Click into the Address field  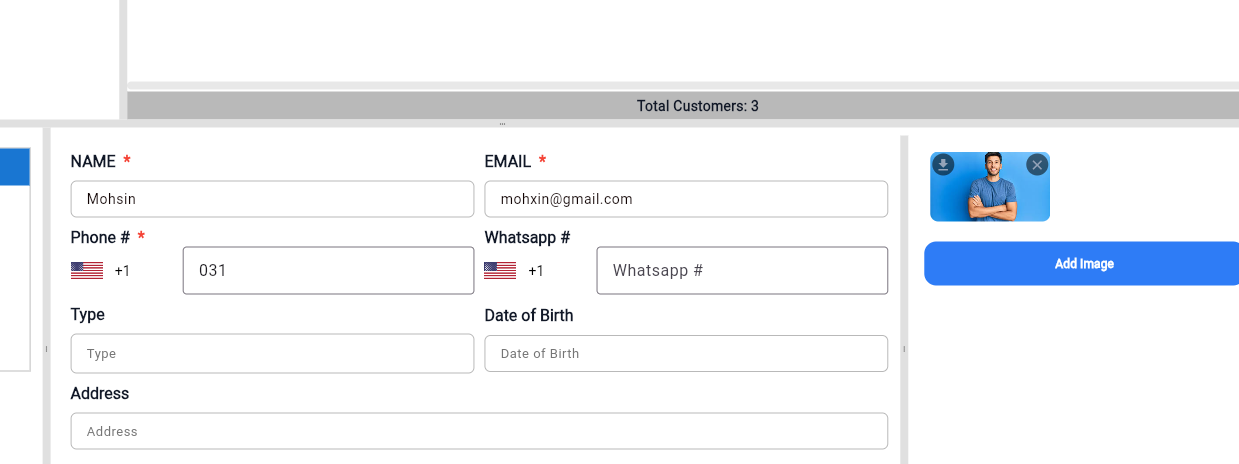tap(479, 431)
